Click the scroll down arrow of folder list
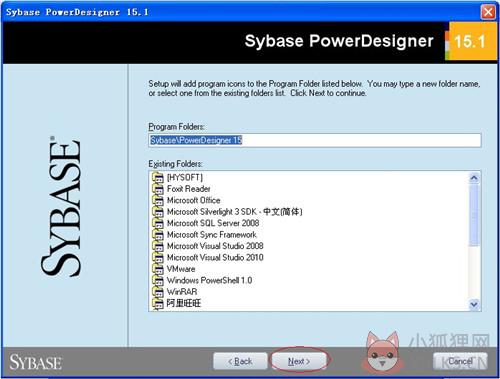 [474, 304]
